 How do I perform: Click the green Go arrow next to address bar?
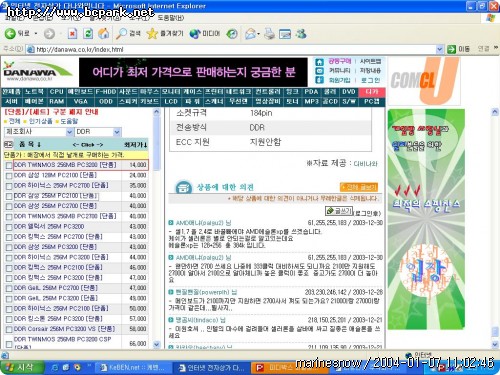(x=451, y=49)
